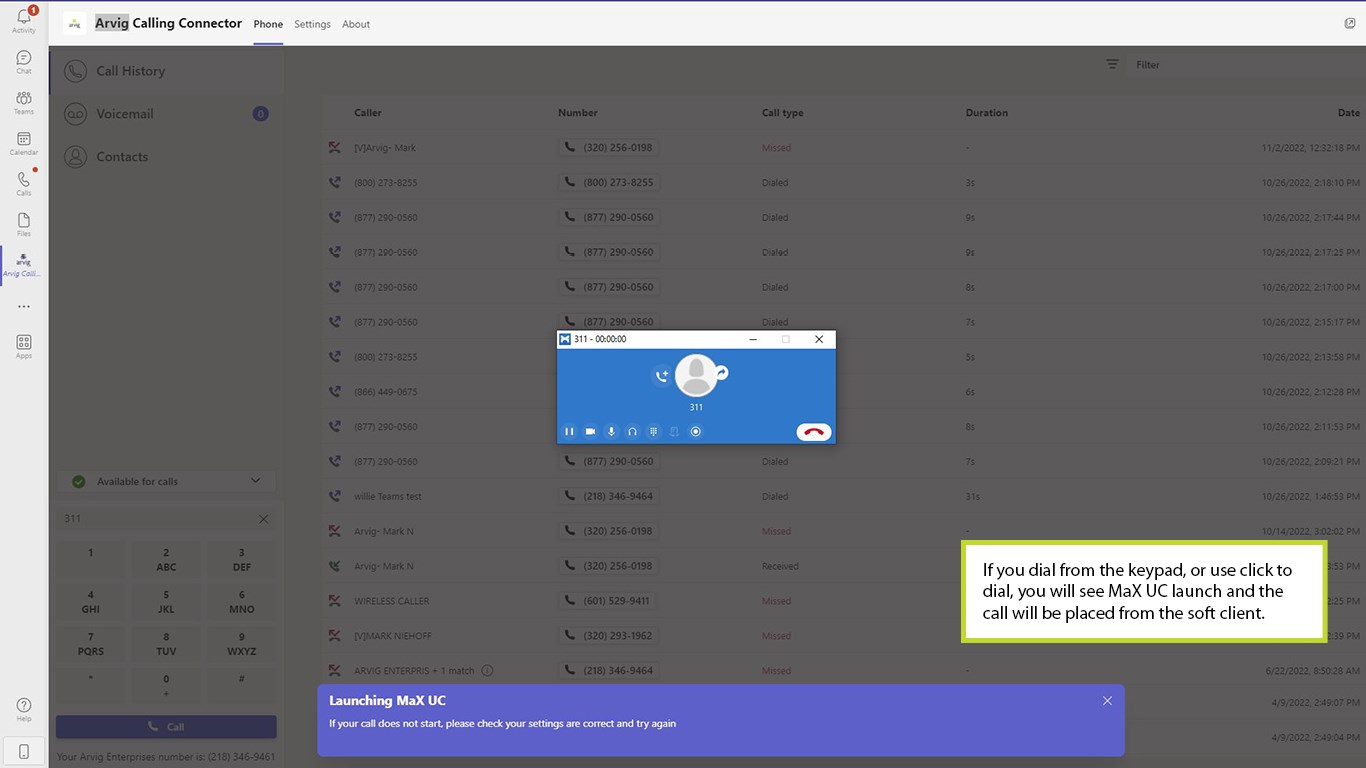Open Help in Teams sidebar
Screen dimensions: 1366x768
[x=24, y=710]
